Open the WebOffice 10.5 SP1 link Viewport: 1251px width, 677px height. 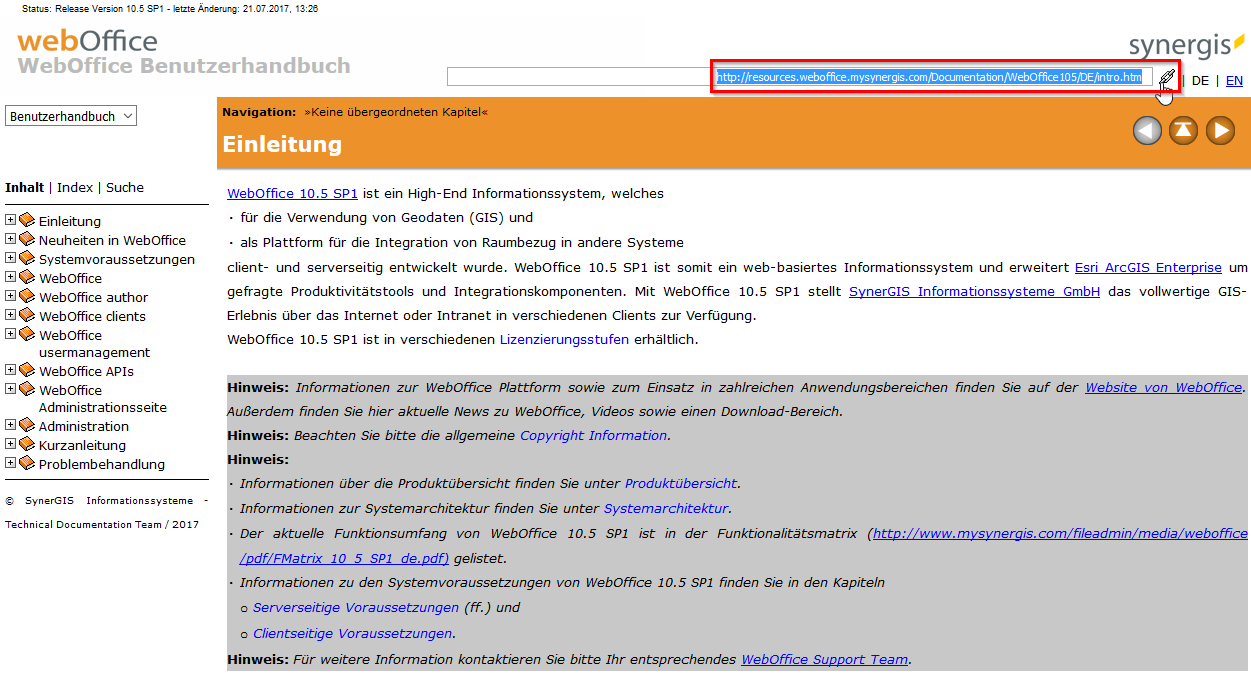tap(292, 193)
